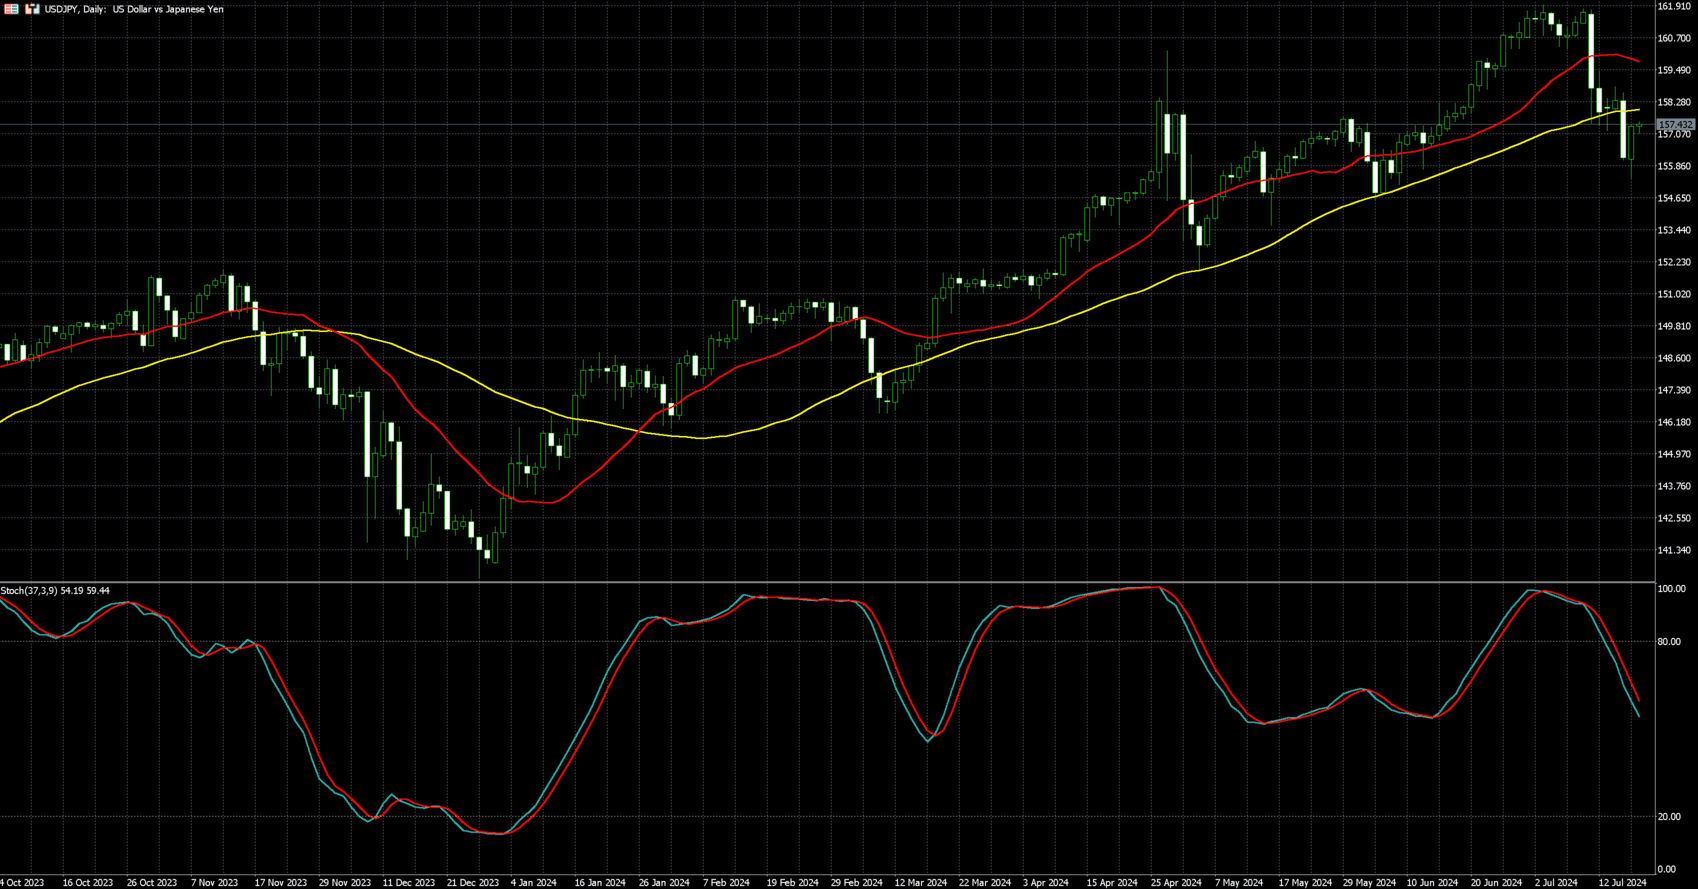Click the Stoch(37,3,9) indicator label

pyautogui.click(x=55, y=591)
